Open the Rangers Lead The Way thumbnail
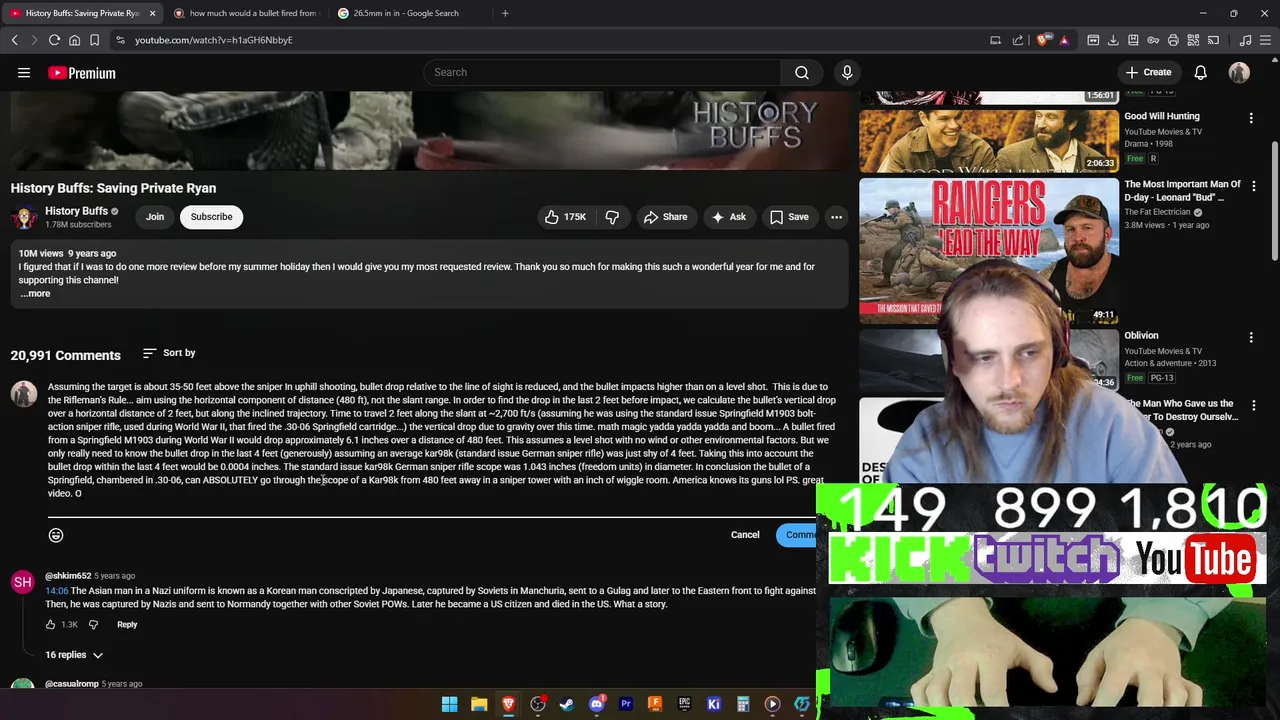Viewport: 1280px width, 720px height. tap(989, 250)
